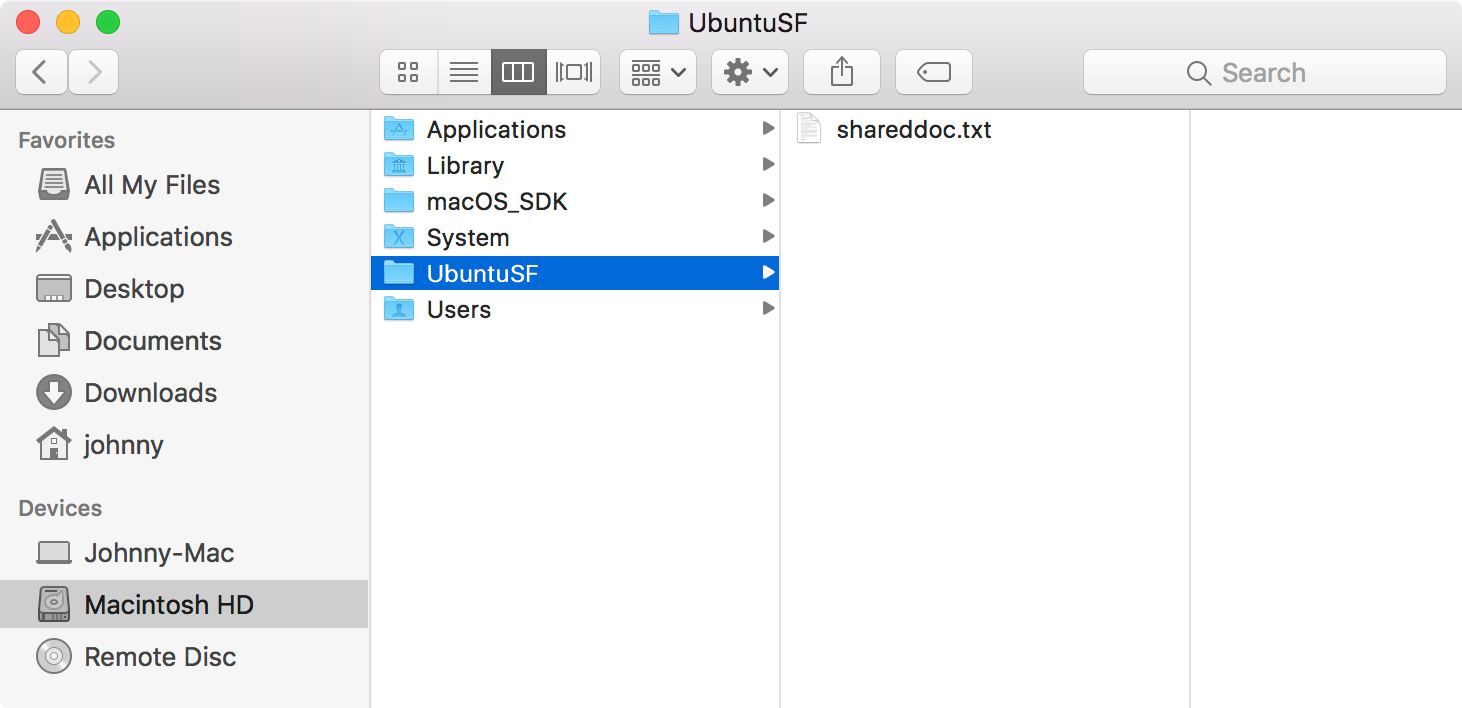This screenshot has height=708, width=1462.
Task: Open Documents in the sidebar
Action: (184, 341)
